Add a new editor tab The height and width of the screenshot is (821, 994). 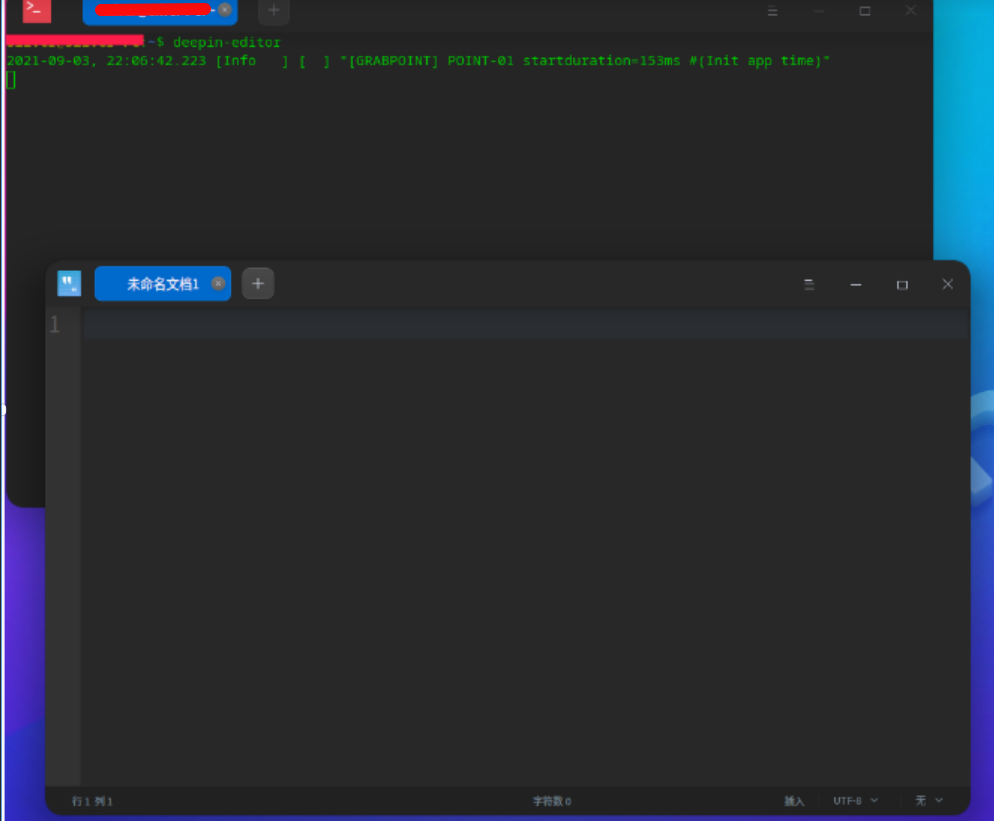pyautogui.click(x=258, y=283)
